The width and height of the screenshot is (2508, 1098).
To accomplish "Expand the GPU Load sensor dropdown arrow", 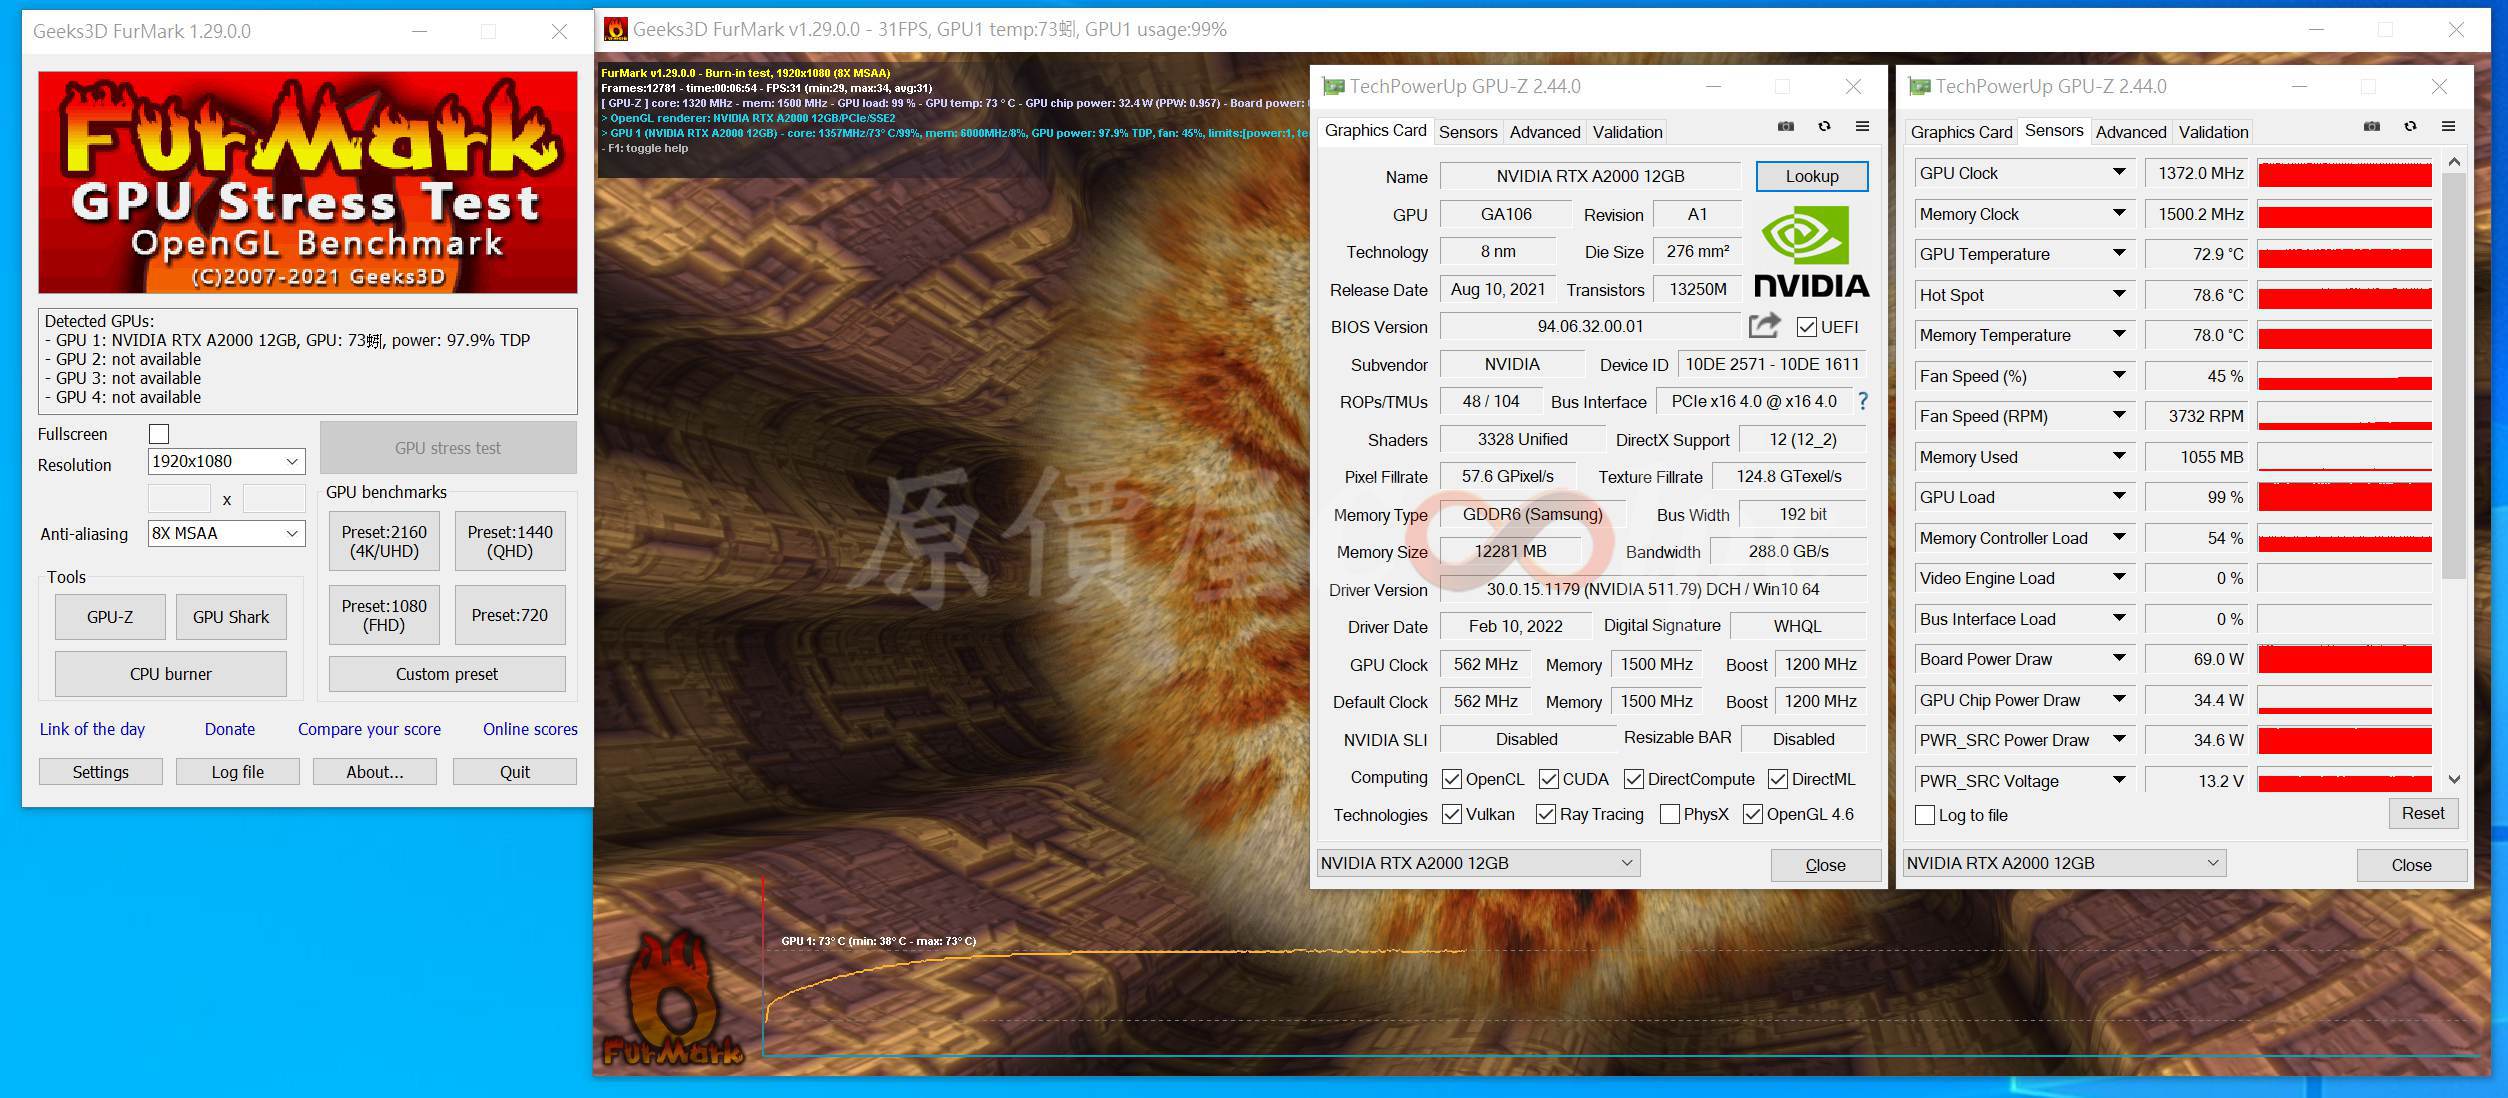I will point(2118,496).
